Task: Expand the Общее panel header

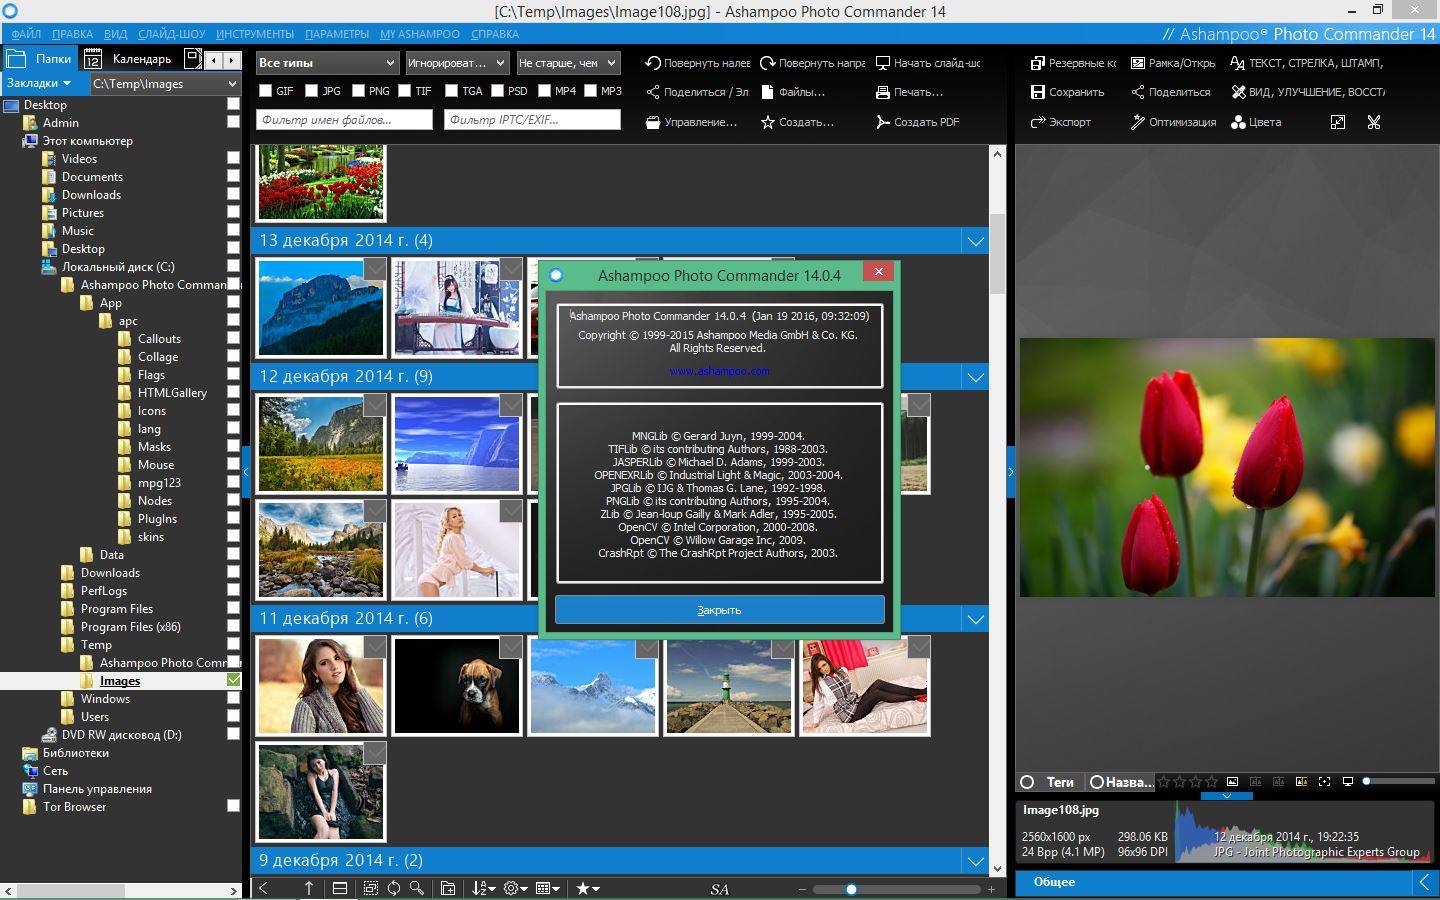Action: [x=1226, y=882]
